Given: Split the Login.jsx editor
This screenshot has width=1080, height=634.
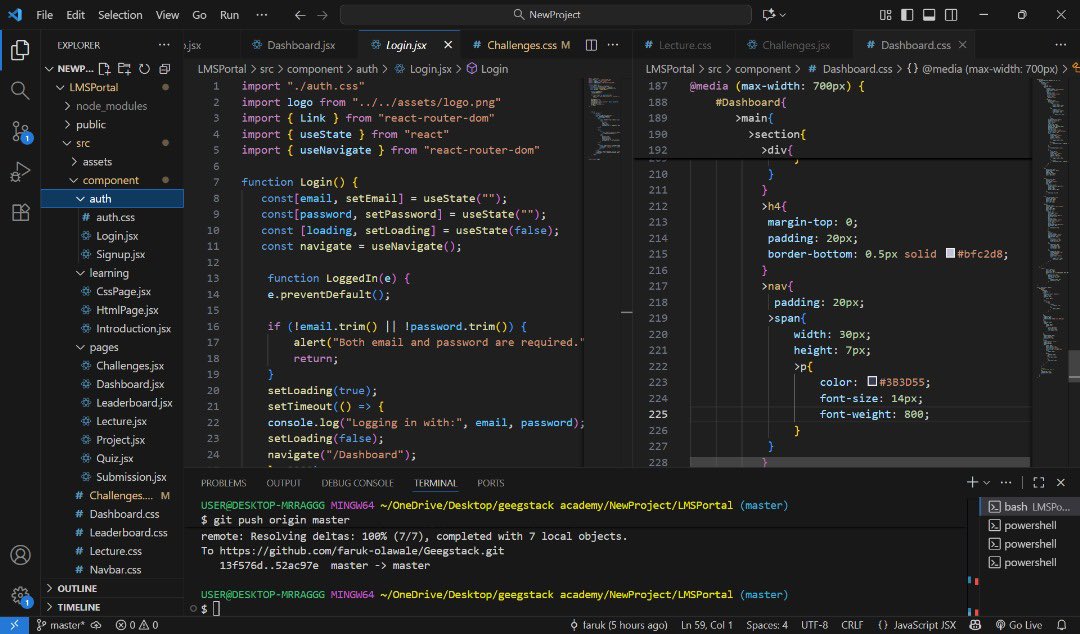Looking at the screenshot, I should pyautogui.click(x=590, y=45).
